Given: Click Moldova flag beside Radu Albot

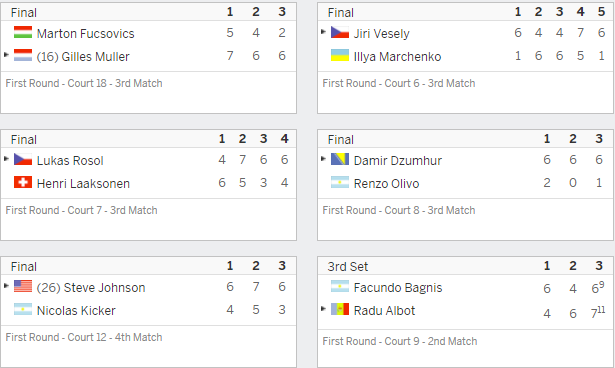Looking at the screenshot, I should pos(340,310).
